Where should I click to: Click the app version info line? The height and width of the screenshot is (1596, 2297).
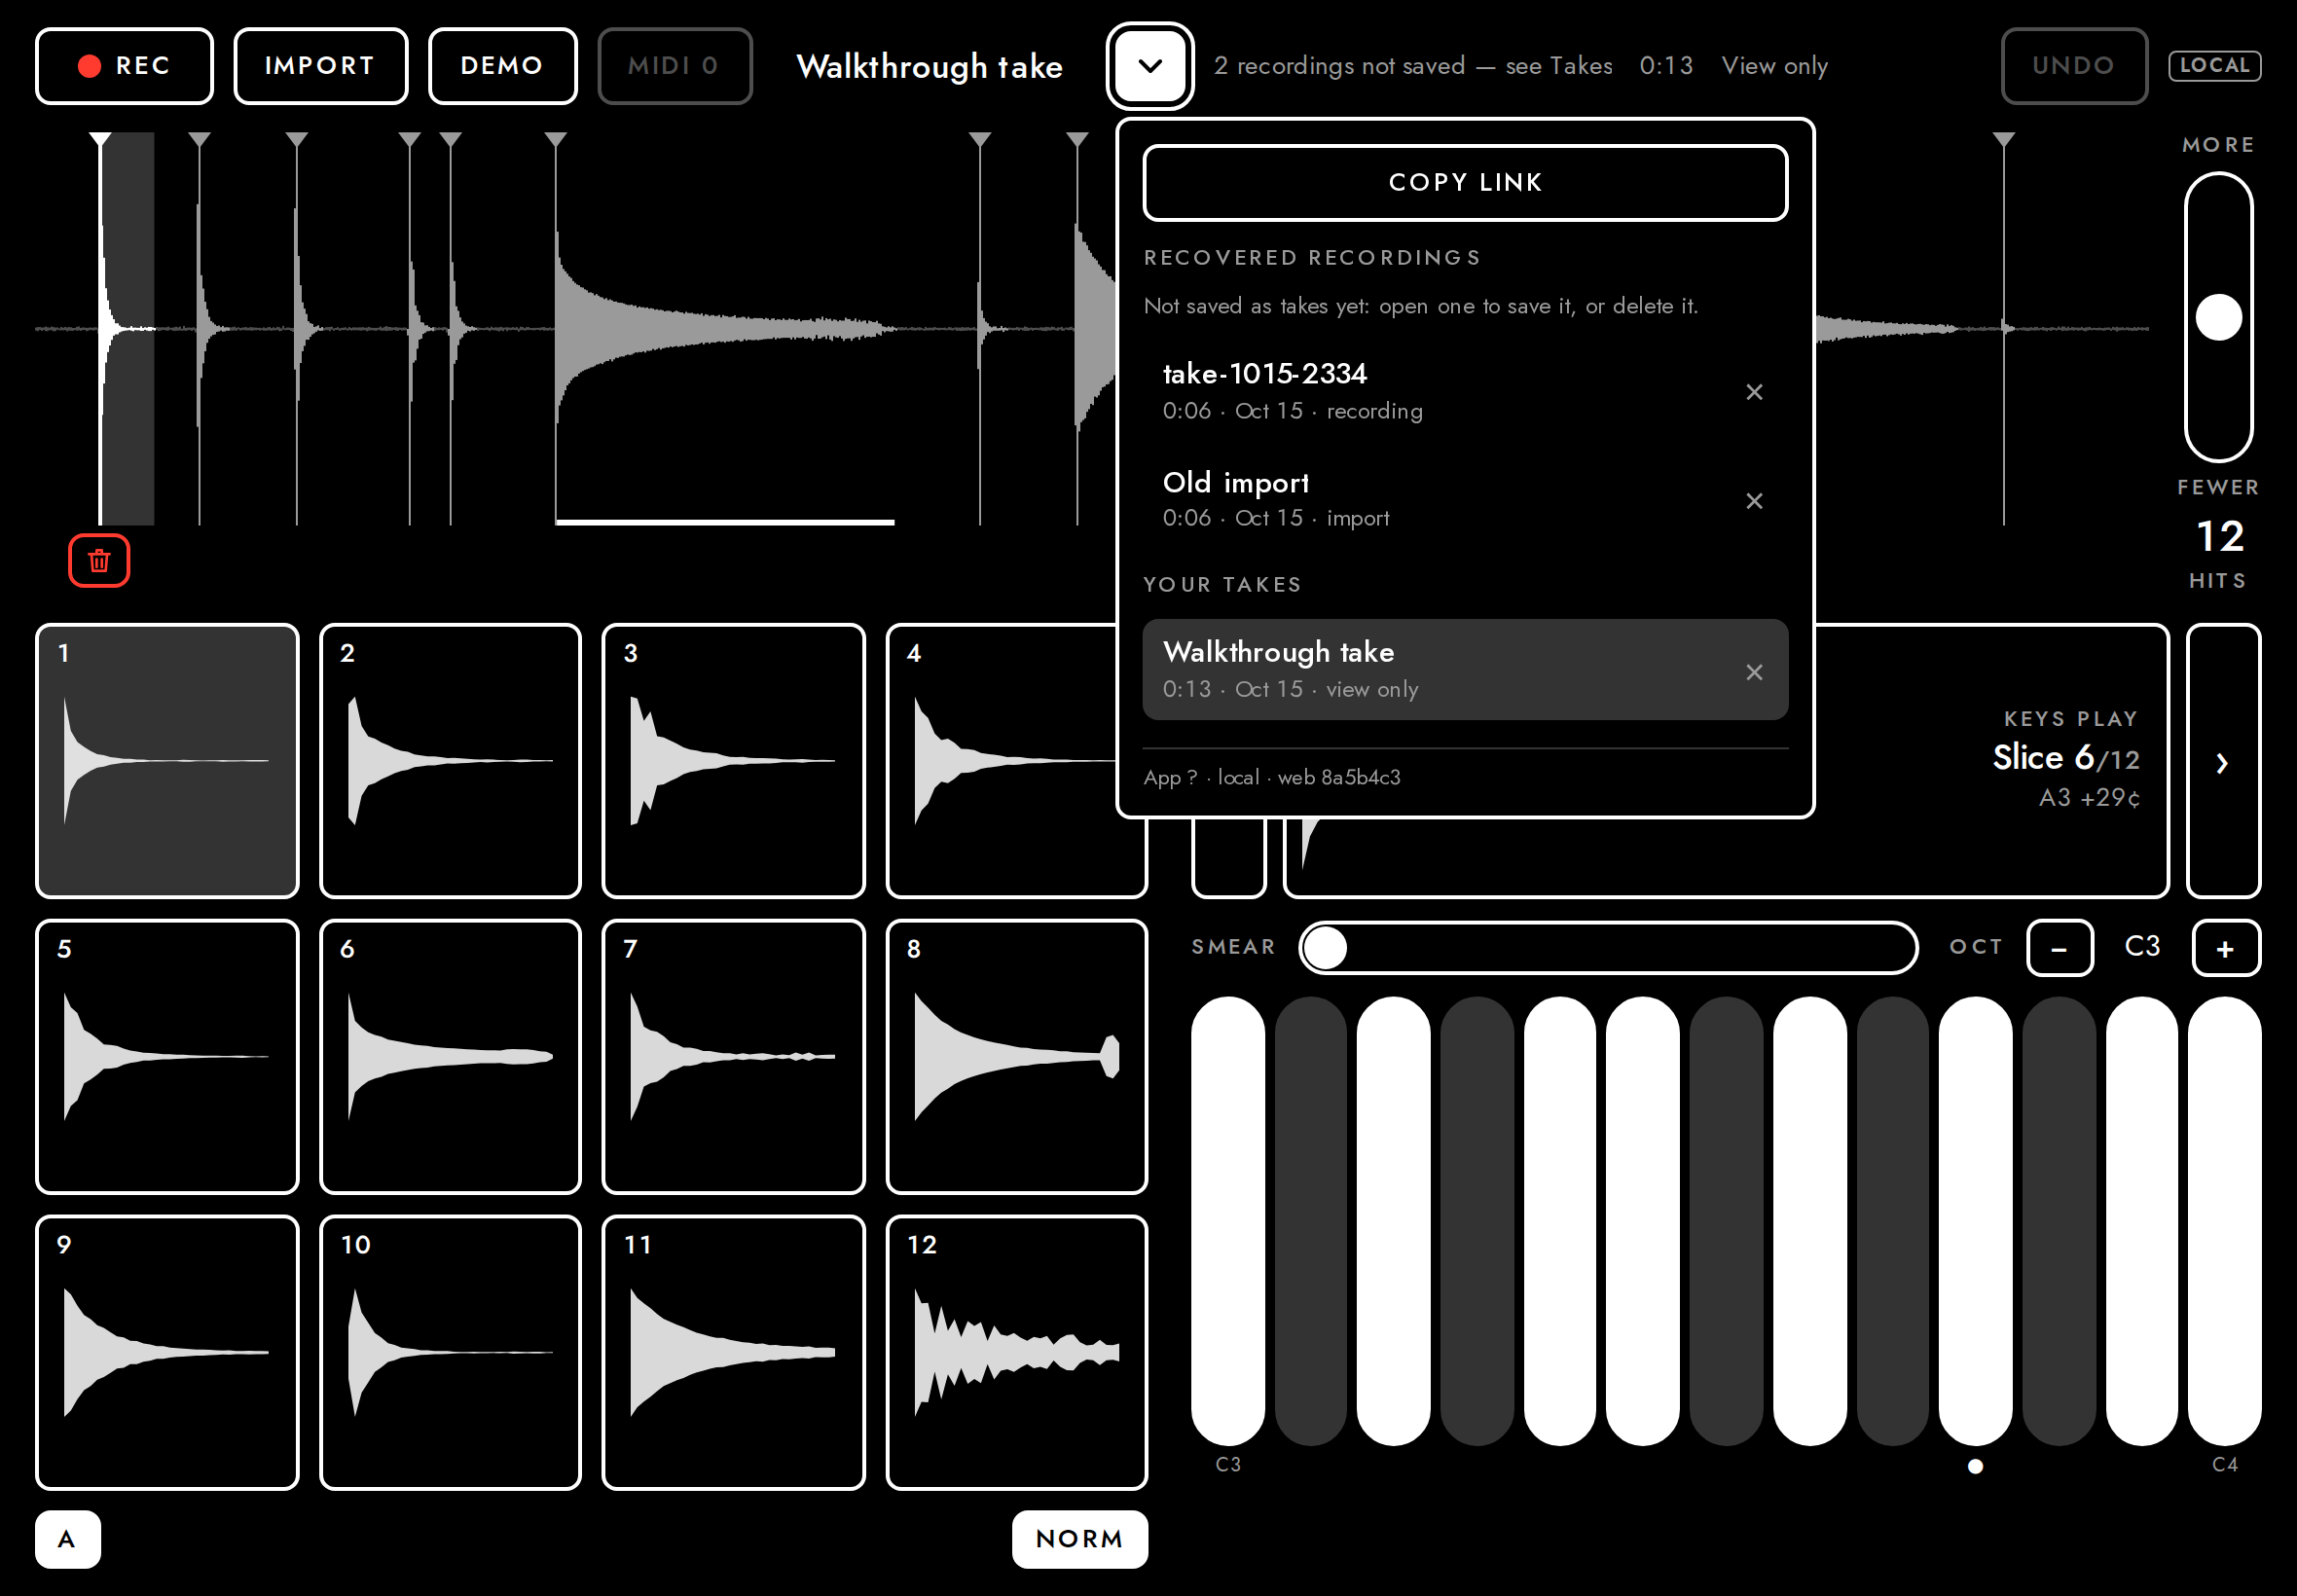point(1272,777)
